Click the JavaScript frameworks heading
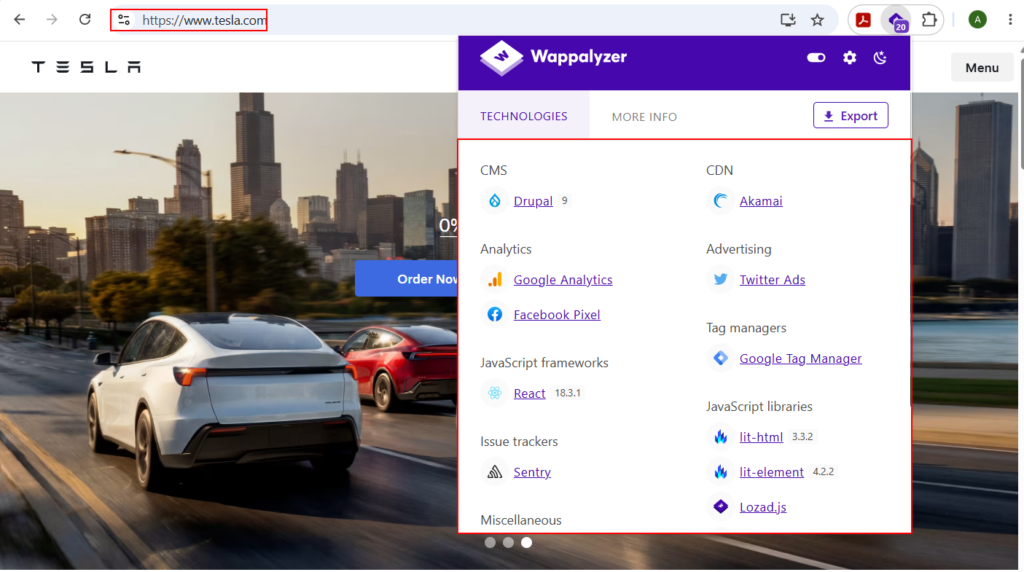 (544, 362)
